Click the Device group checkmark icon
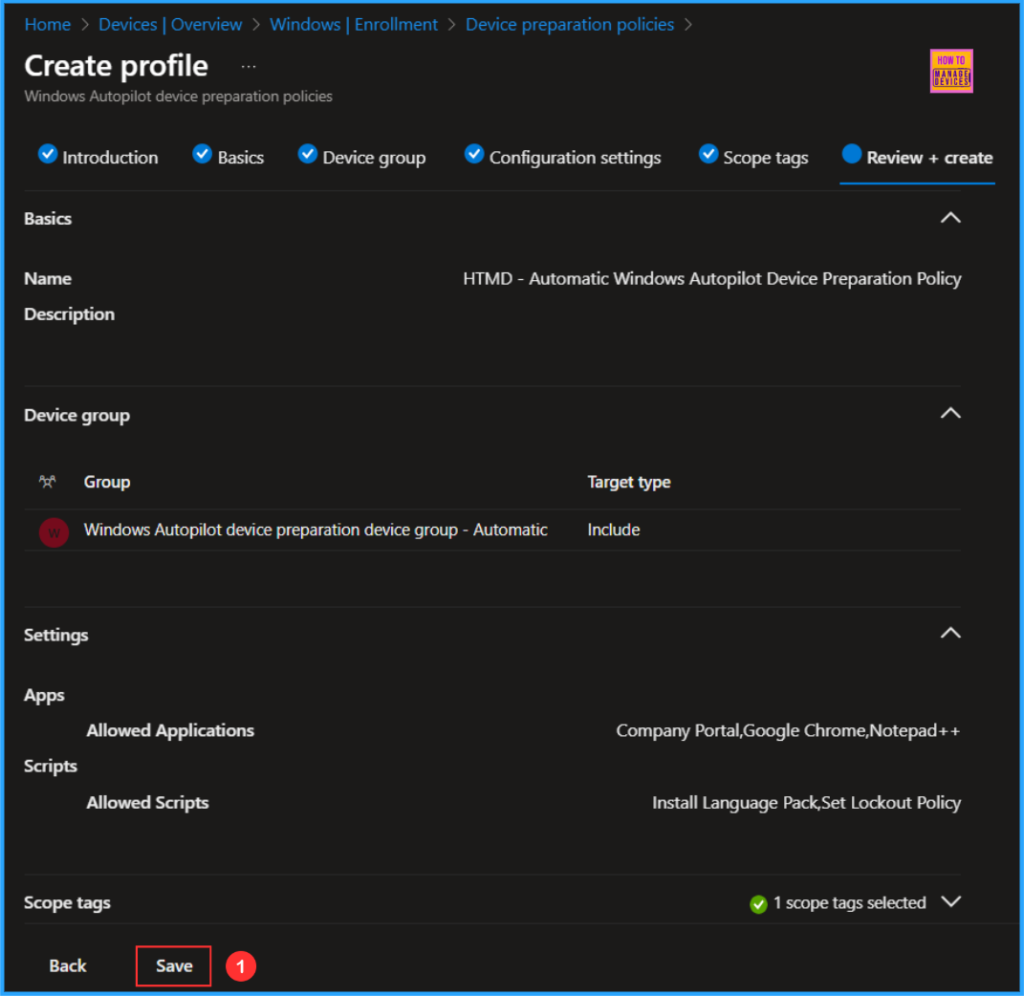1024x996 pixels. pos(307,154)
